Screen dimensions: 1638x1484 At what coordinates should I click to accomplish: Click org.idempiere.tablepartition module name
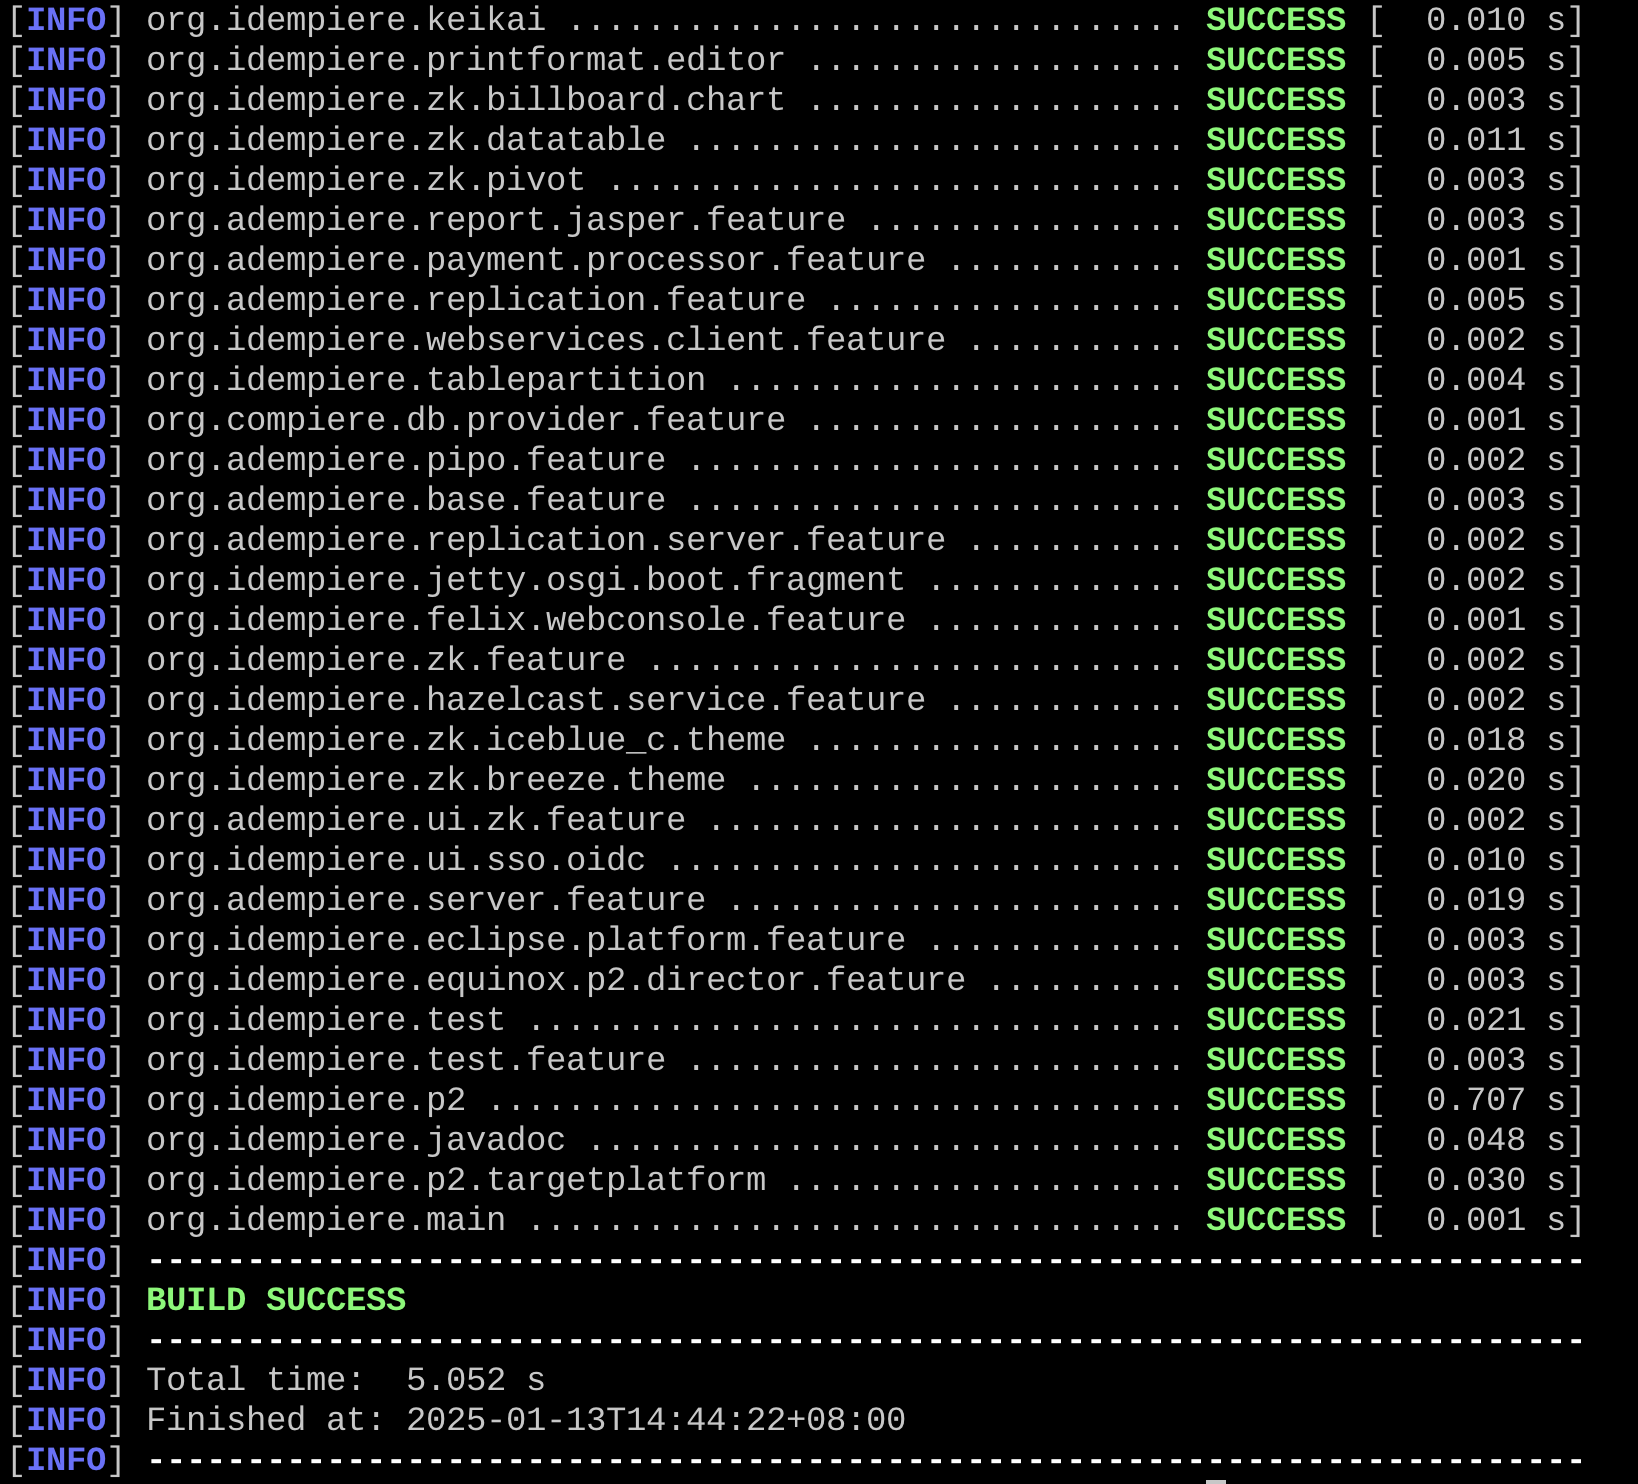(426, 380)
